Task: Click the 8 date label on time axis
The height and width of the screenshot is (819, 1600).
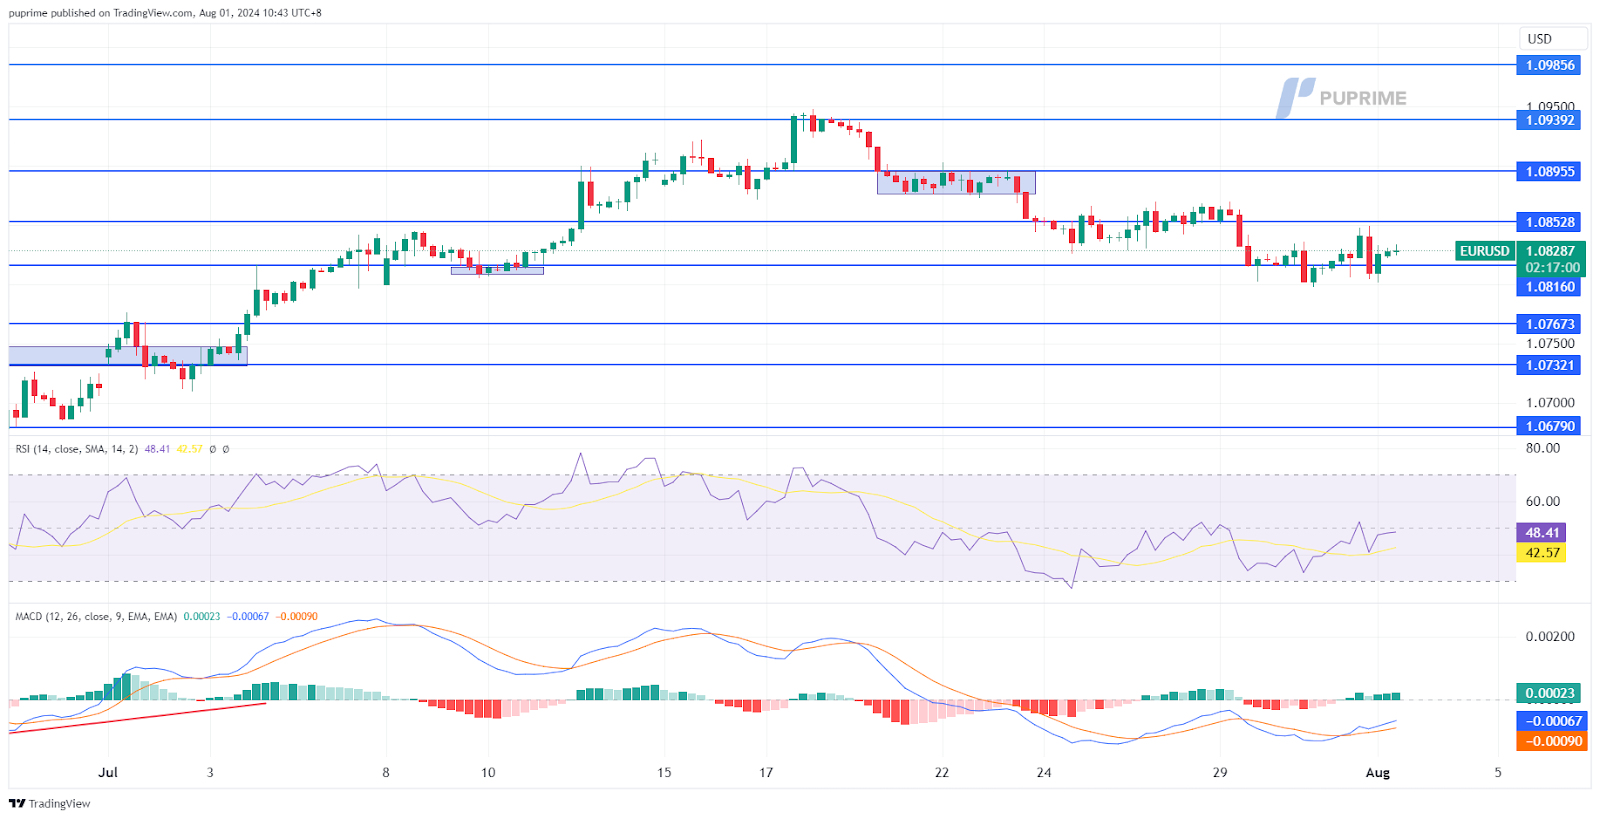Action: tap(386, 772)
